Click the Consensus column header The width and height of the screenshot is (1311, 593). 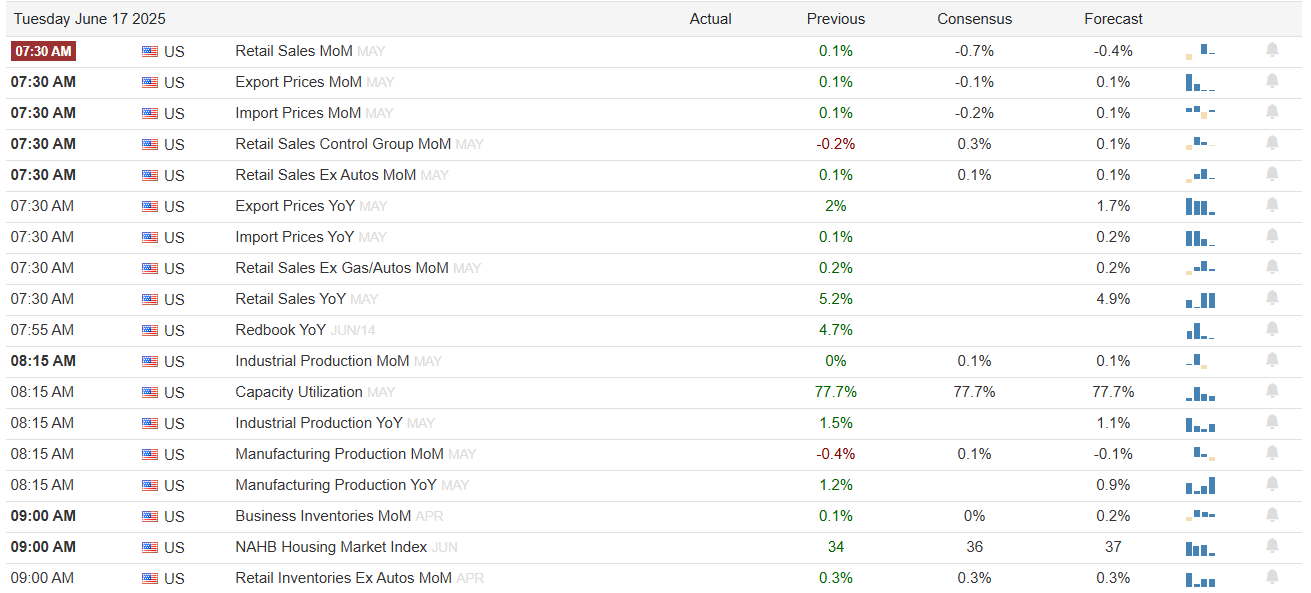click(974, 19)
